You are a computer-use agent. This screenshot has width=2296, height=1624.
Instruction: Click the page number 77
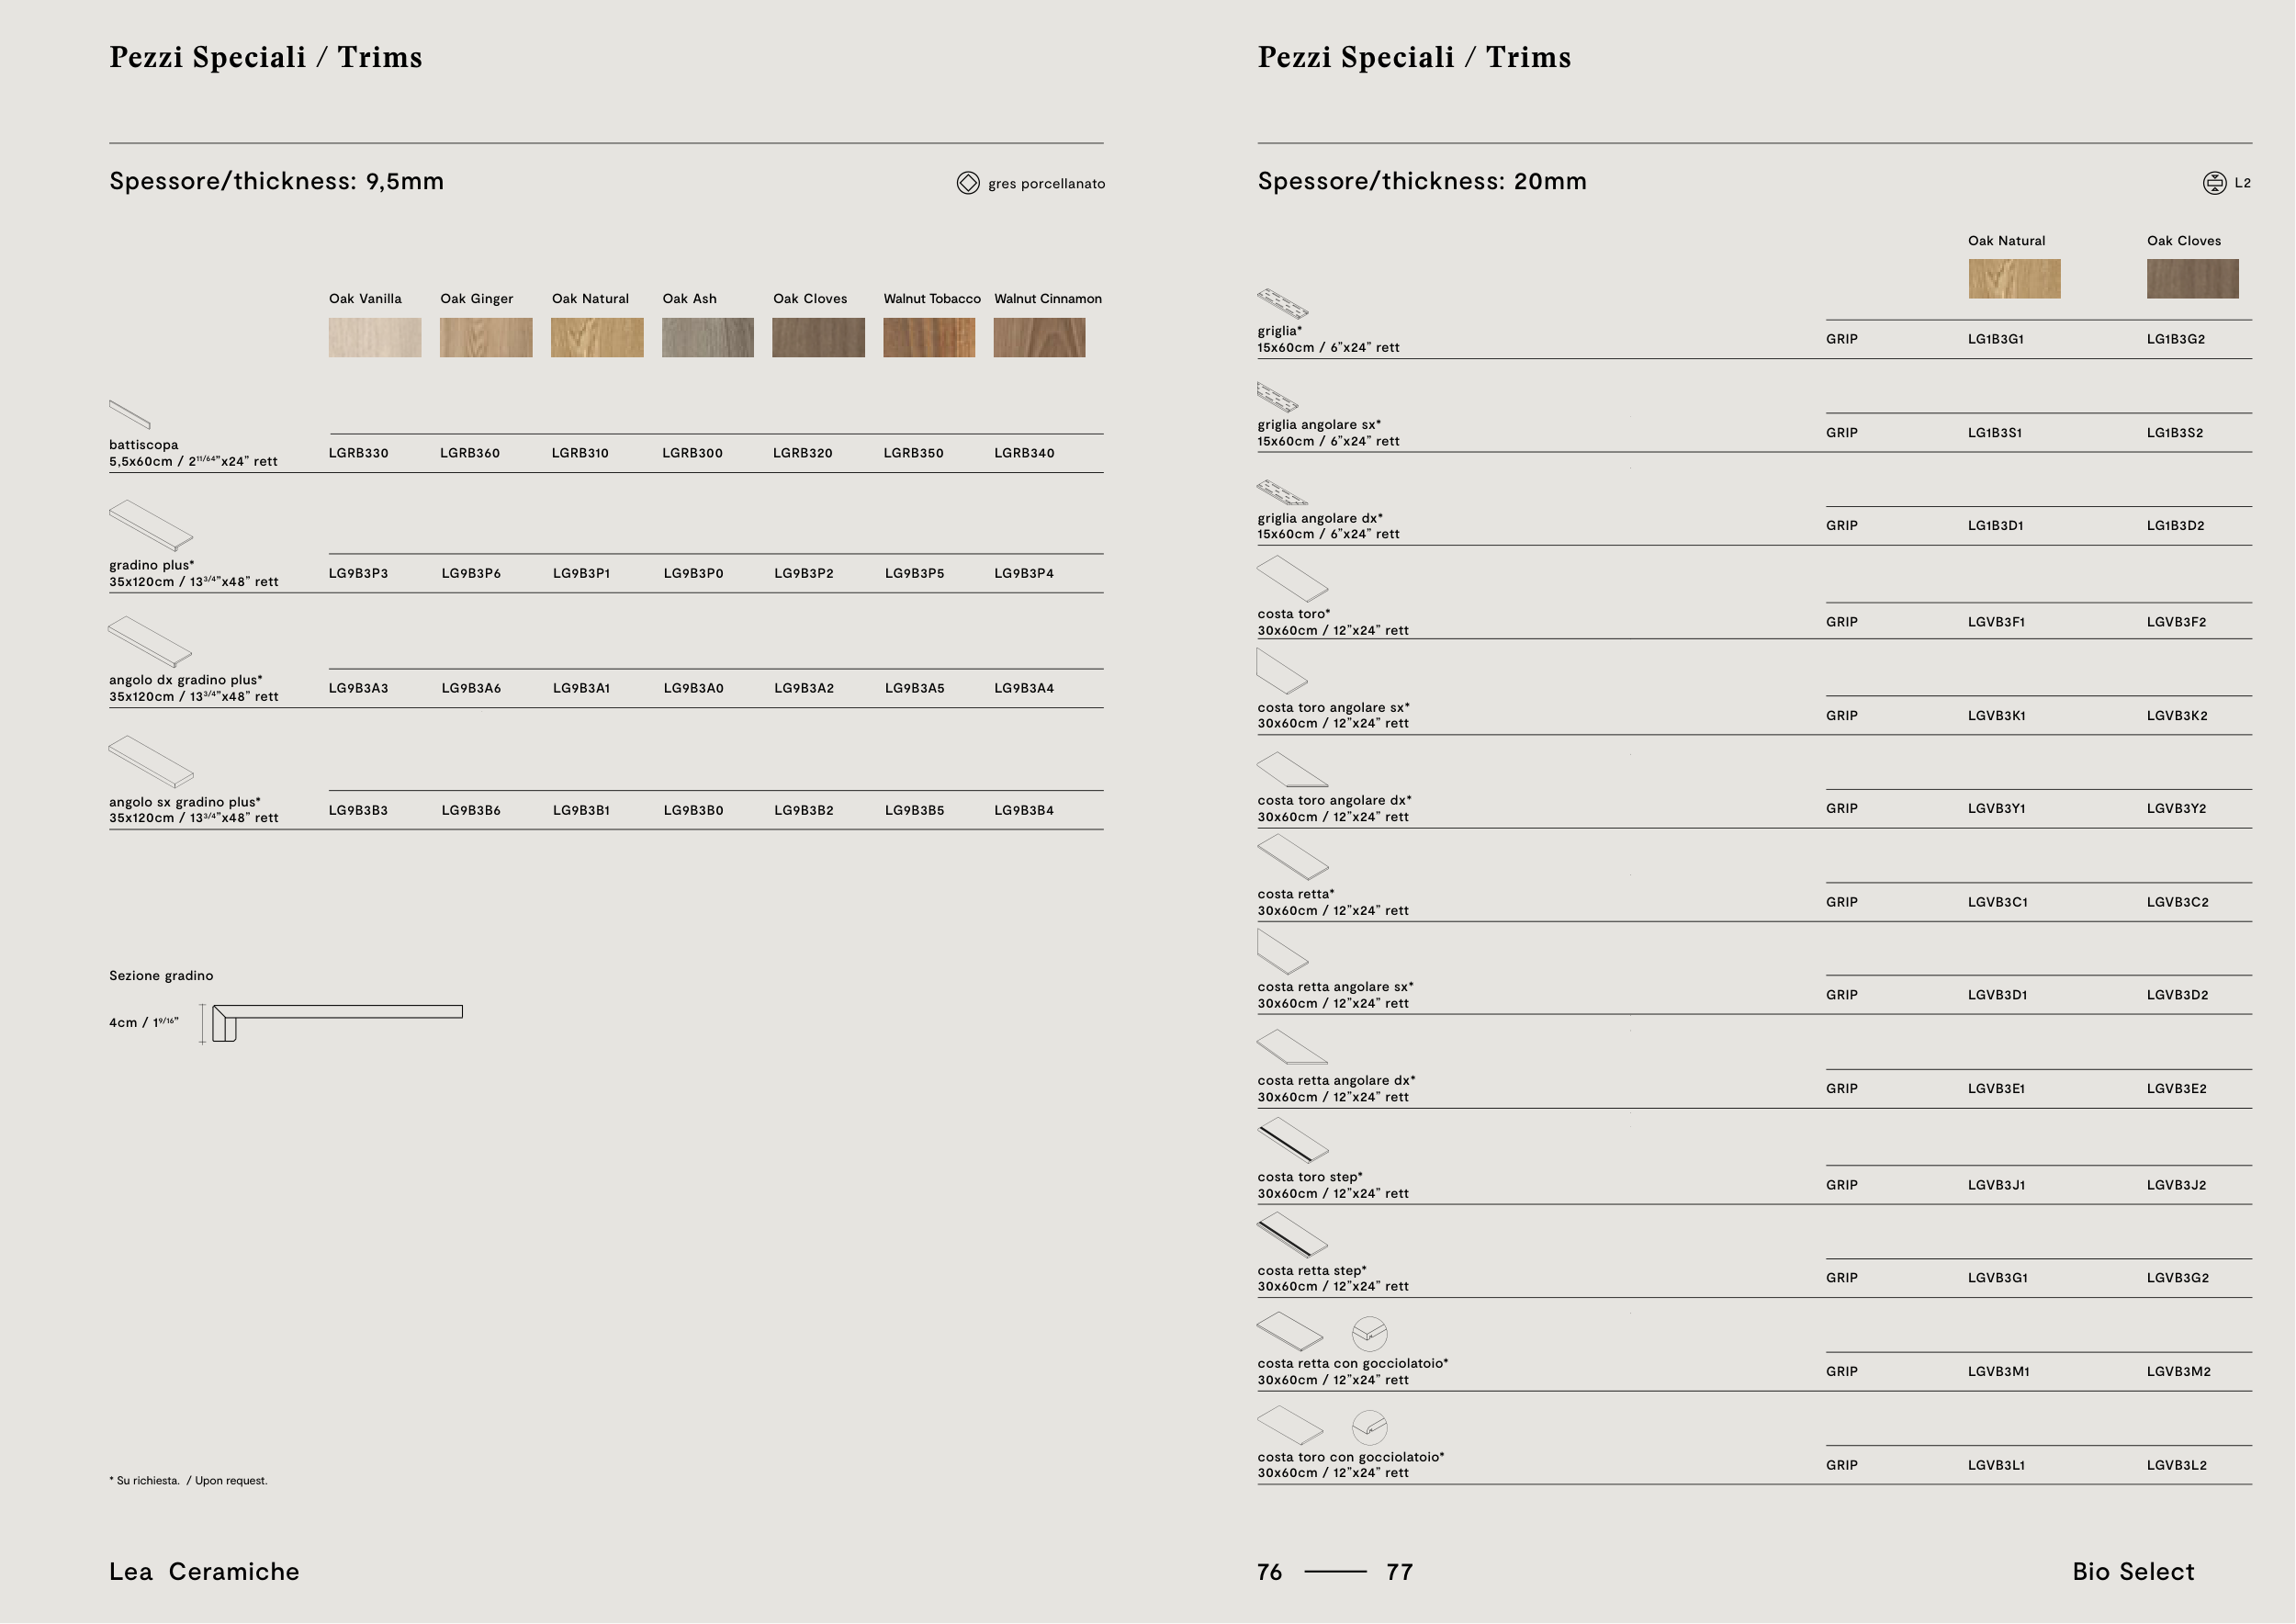click(x=1399, y=1572)
